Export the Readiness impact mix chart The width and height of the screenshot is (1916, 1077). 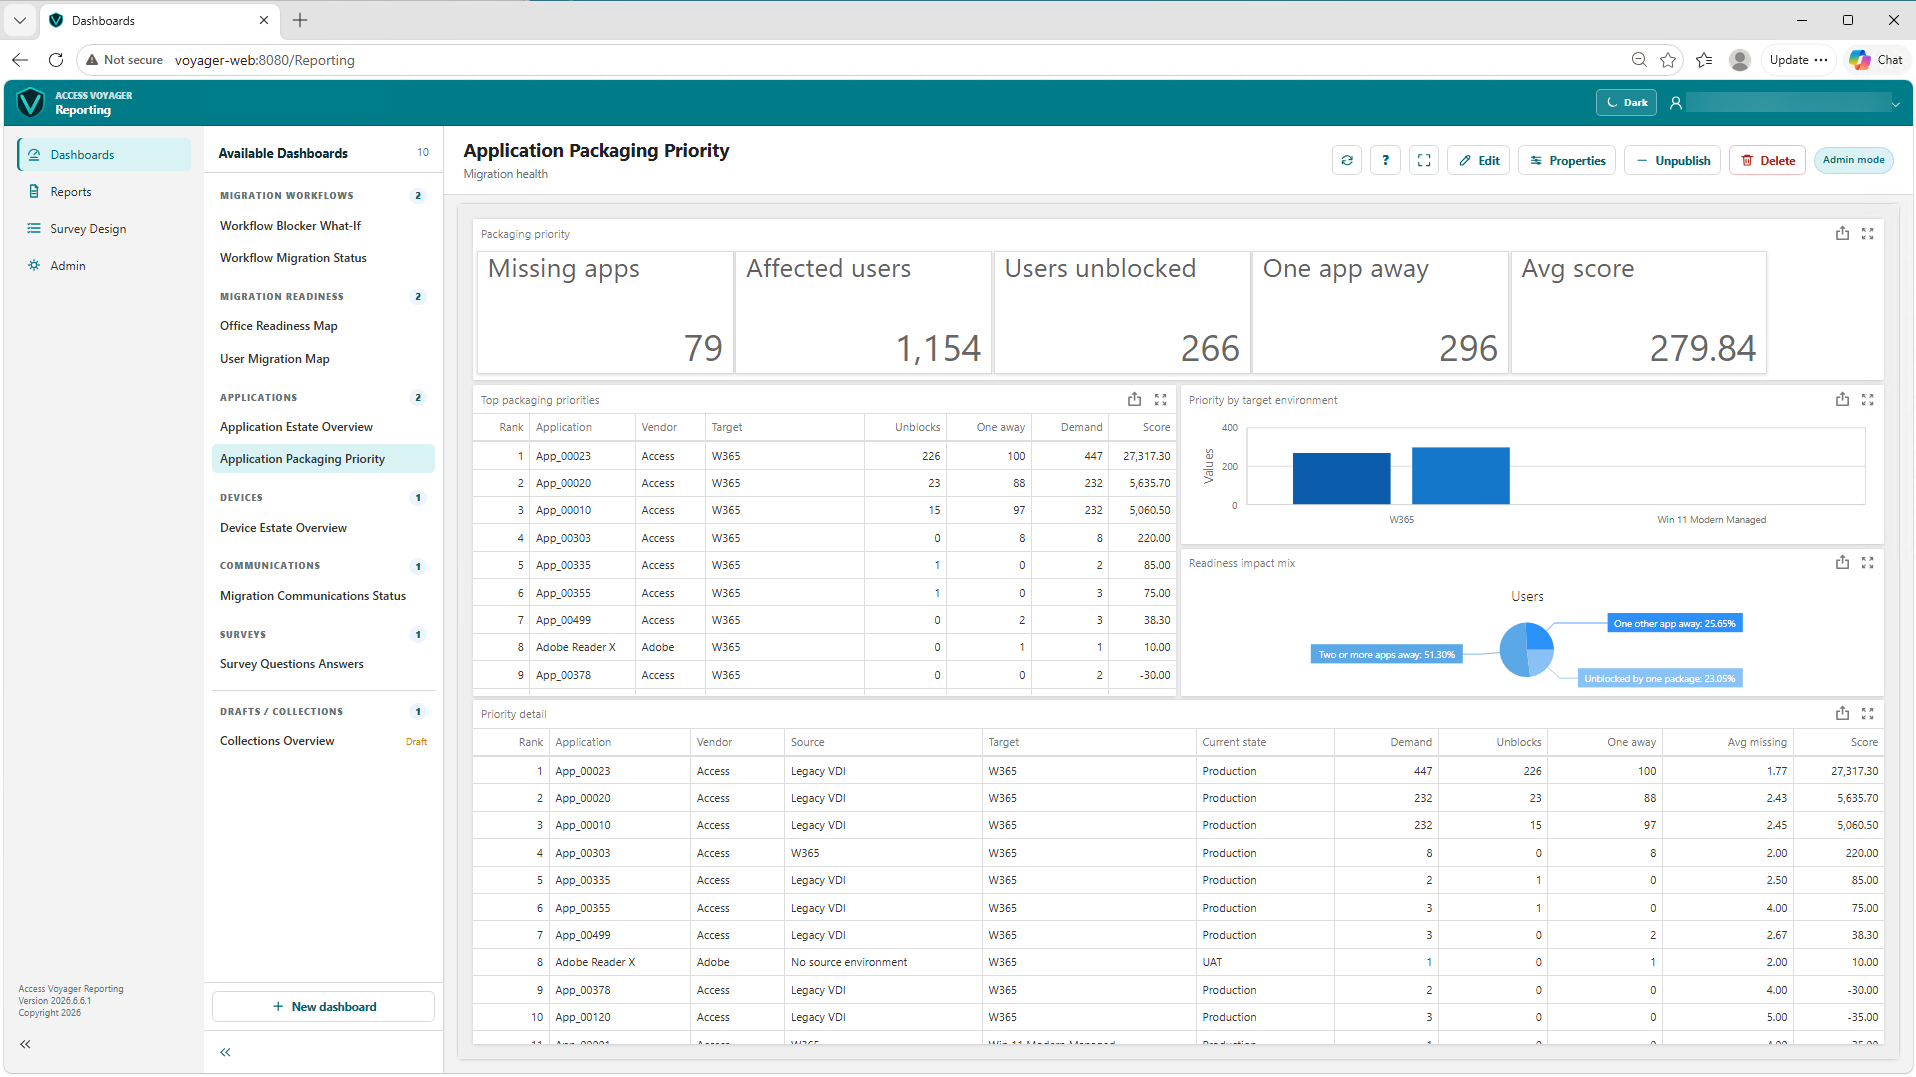(x=1842, y=562)
